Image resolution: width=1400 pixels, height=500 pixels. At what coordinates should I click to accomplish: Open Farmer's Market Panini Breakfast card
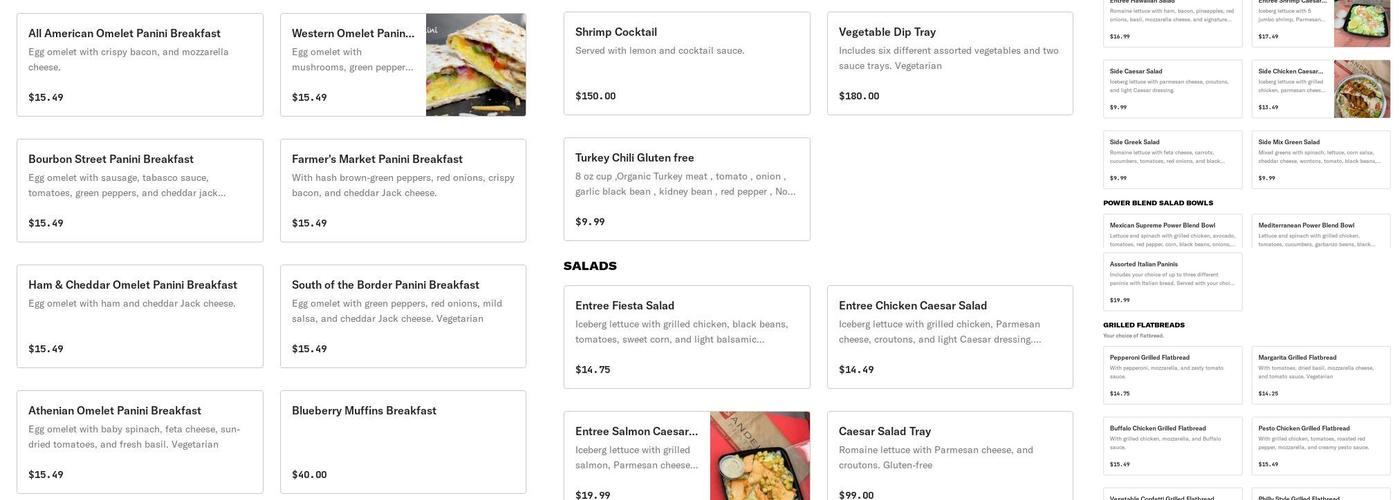pyautogui.click(x=403, y=190)
